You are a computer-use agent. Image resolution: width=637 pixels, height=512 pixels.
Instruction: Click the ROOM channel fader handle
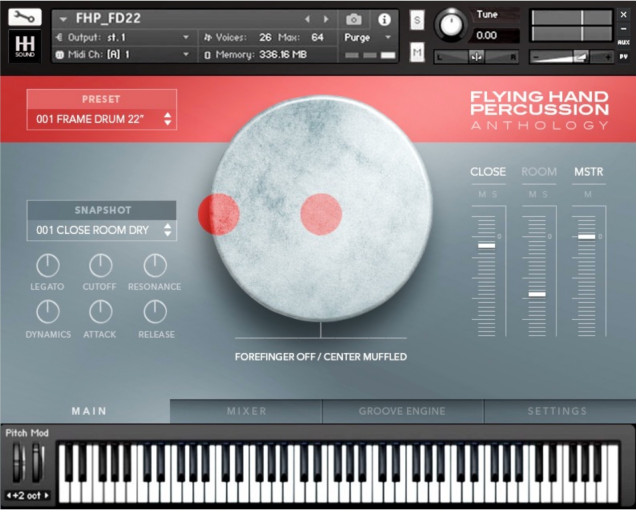point(537,294)
